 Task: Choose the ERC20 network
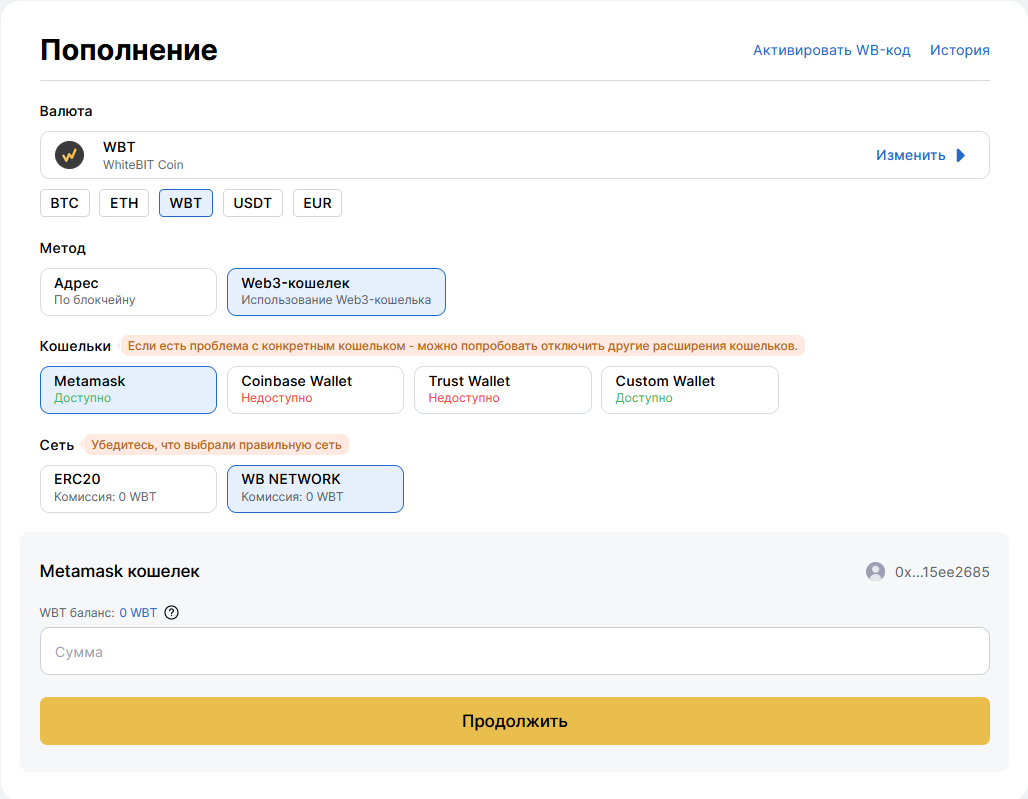tap(128, 489)
